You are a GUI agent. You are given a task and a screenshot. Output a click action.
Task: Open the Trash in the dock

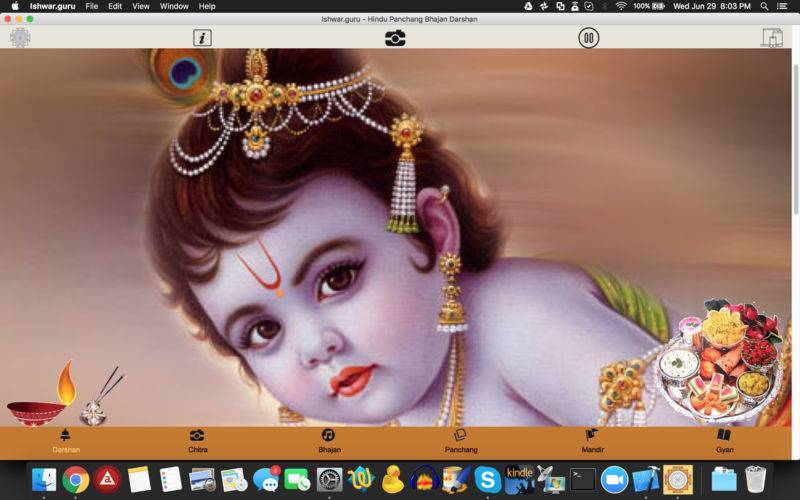756,480
